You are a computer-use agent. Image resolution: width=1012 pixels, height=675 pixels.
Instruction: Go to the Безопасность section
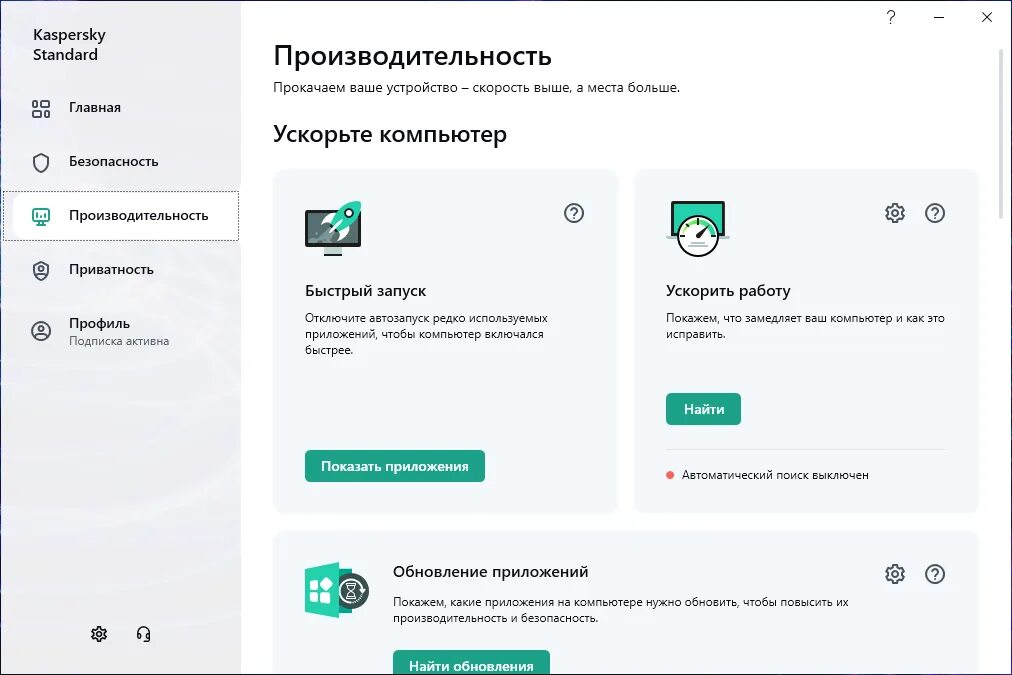point(120,162)
